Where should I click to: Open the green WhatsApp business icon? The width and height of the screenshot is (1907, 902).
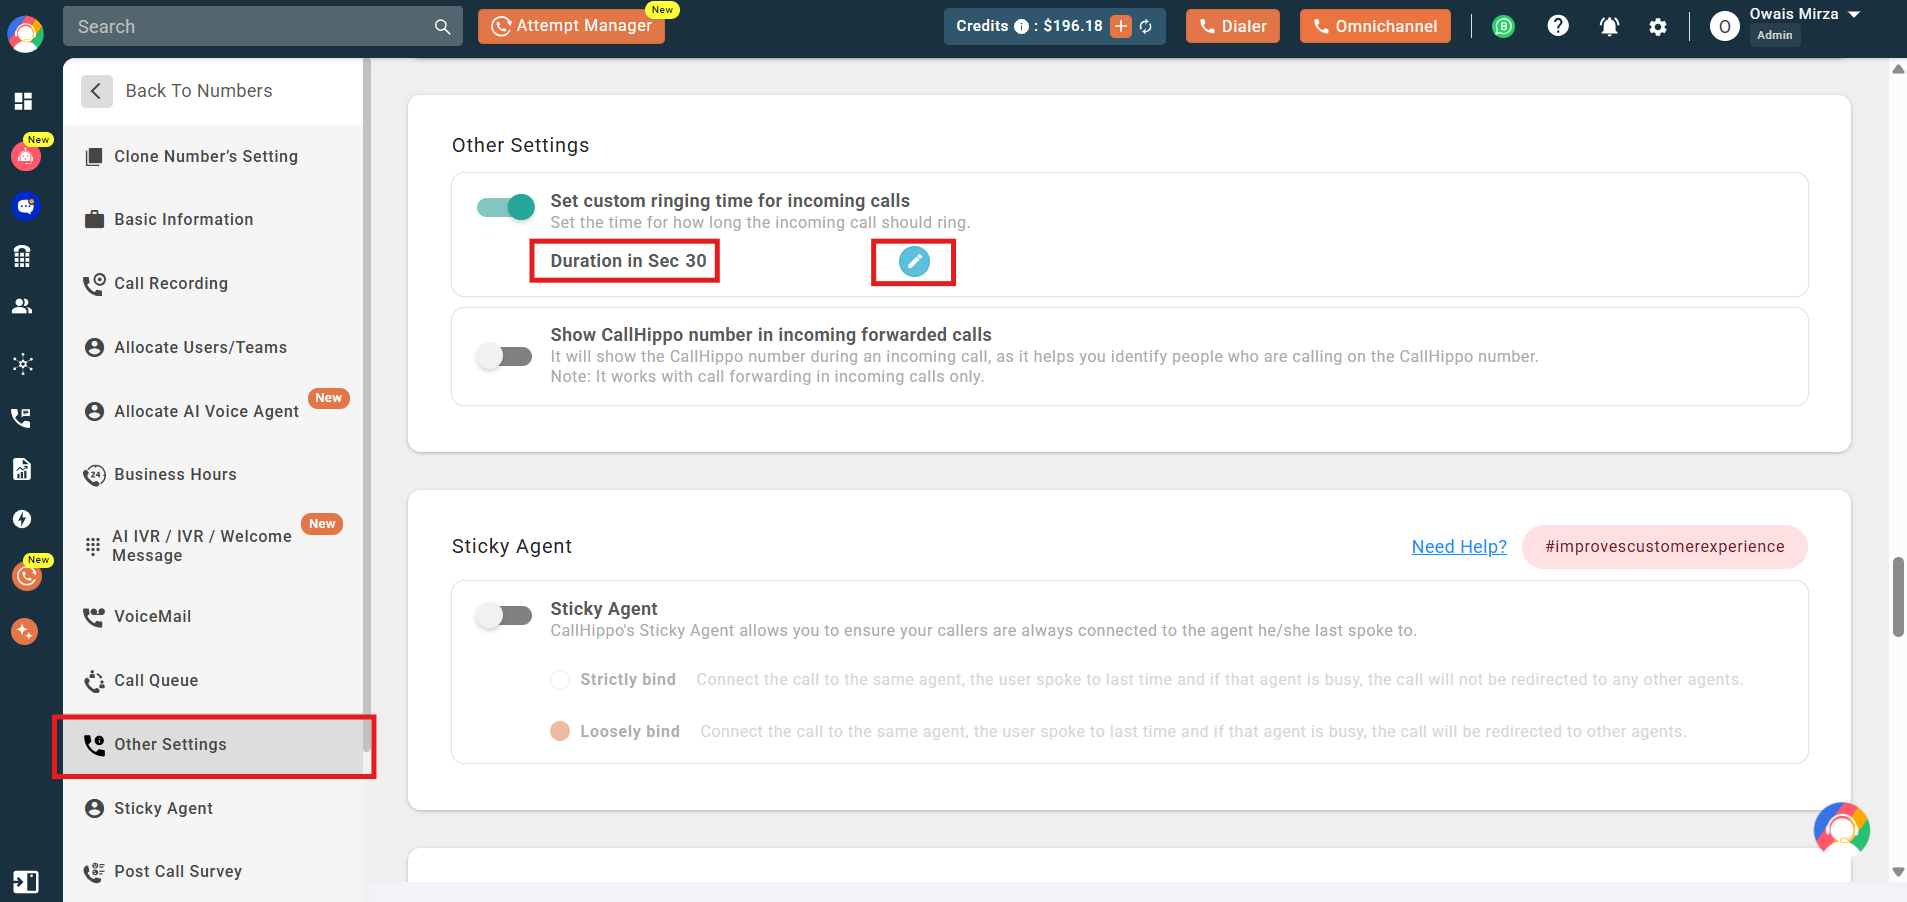(1503, 27)
